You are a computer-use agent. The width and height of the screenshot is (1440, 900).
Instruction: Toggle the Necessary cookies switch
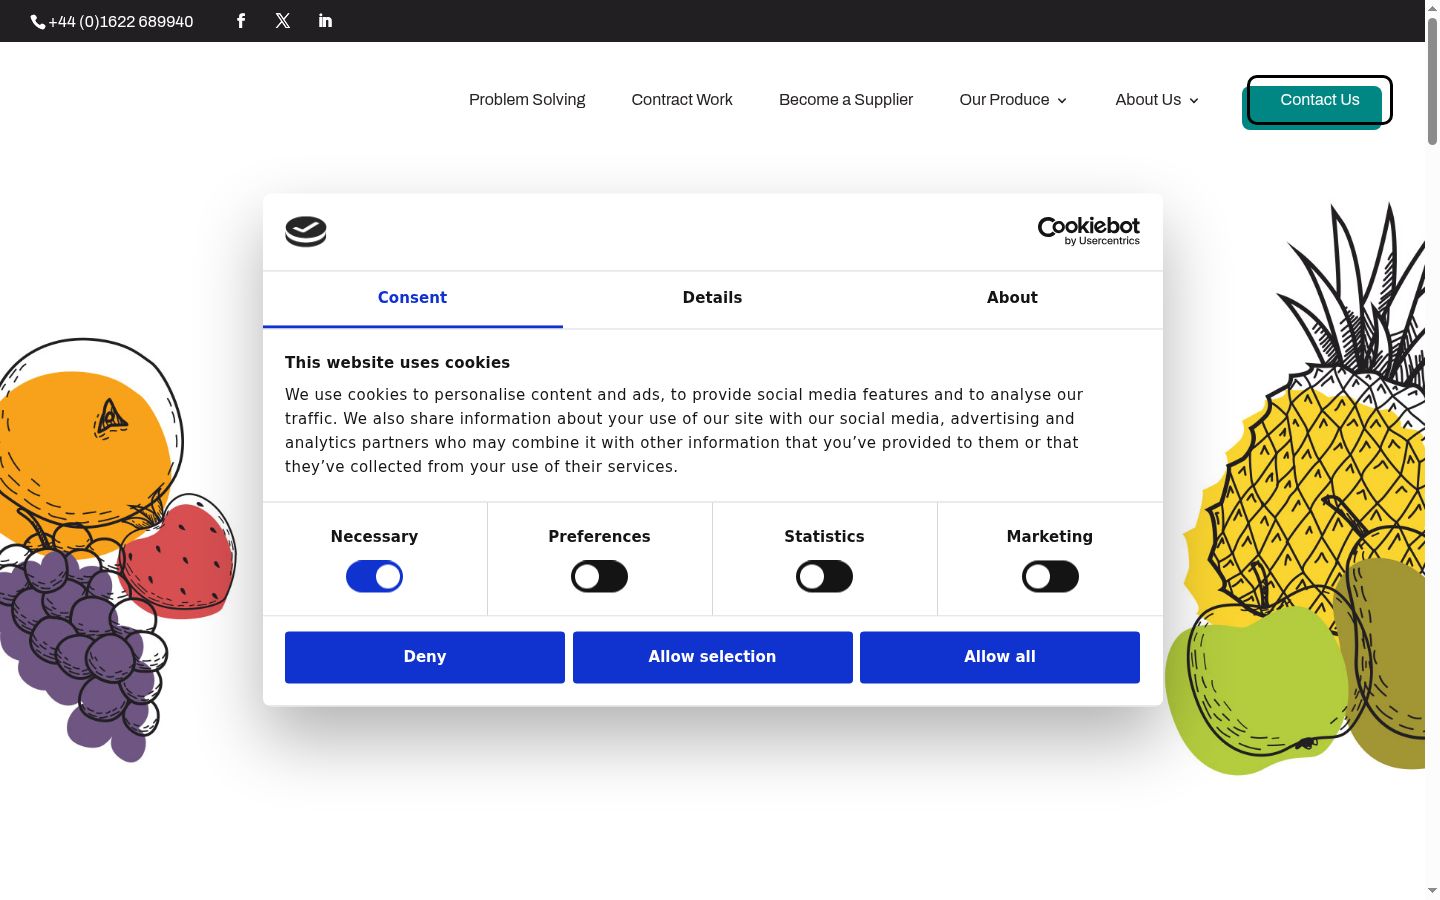tap(374, 577)
